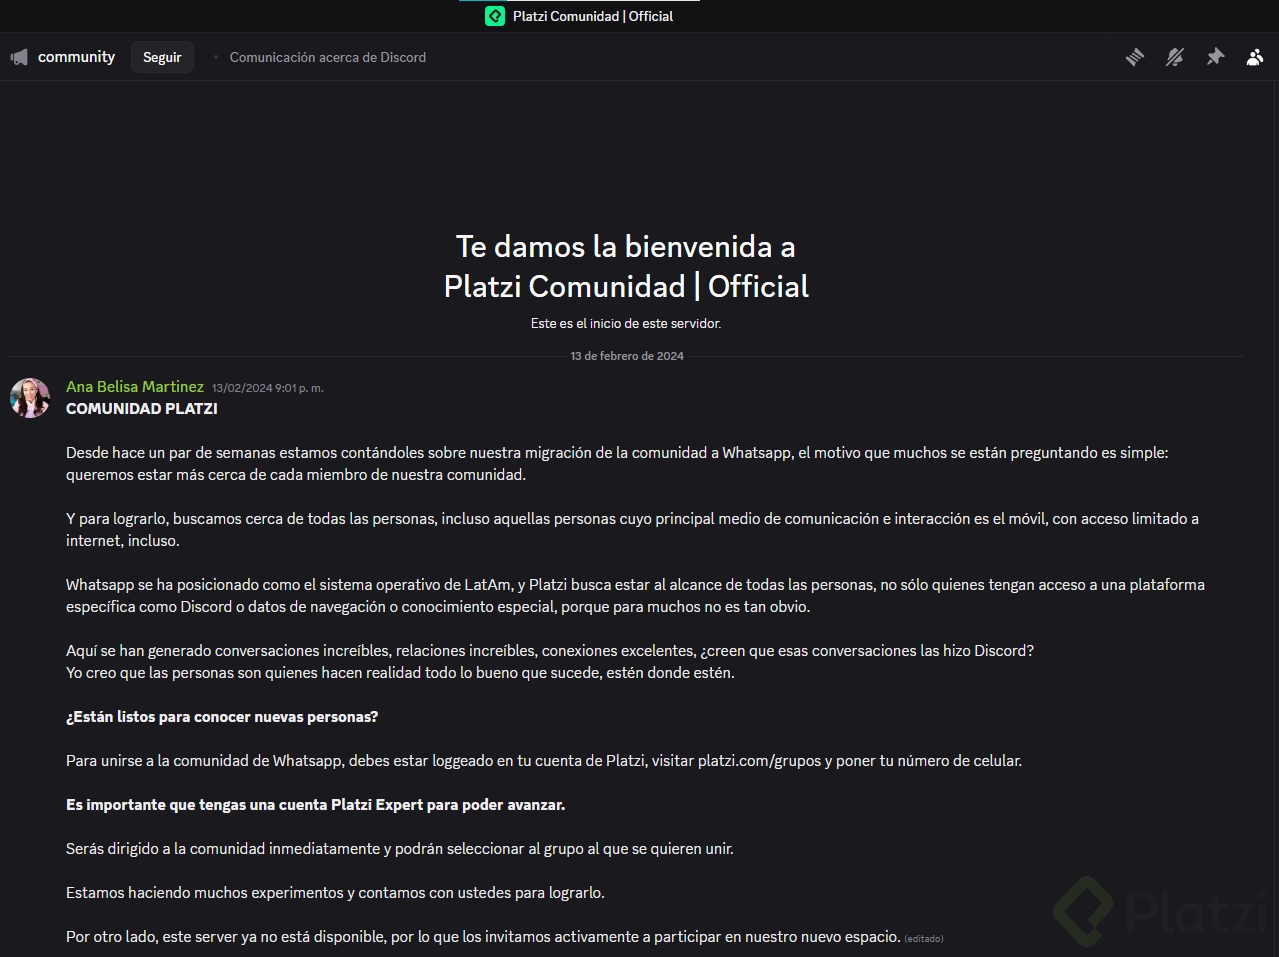The width and height of the screenshot is (1279, 957).
Task: Click the paragraph starting 'Desde hace un par de semanas'
Action: click(x=617, y=464)
